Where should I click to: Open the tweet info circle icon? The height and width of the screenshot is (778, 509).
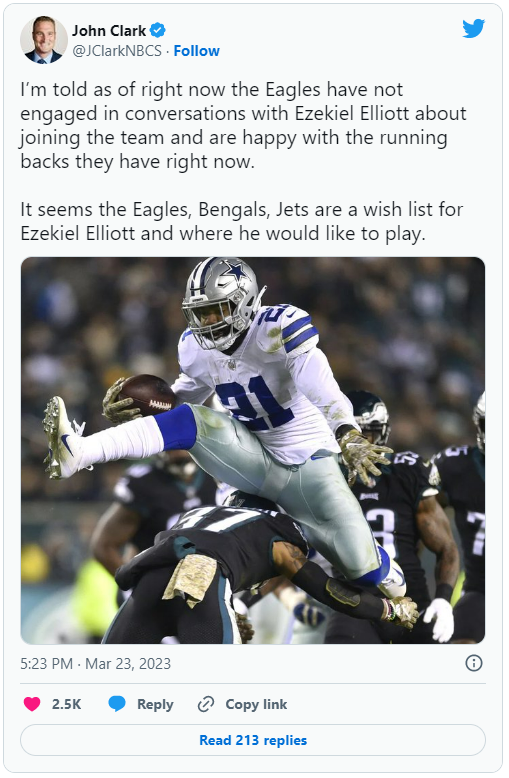tap(474, 663)
